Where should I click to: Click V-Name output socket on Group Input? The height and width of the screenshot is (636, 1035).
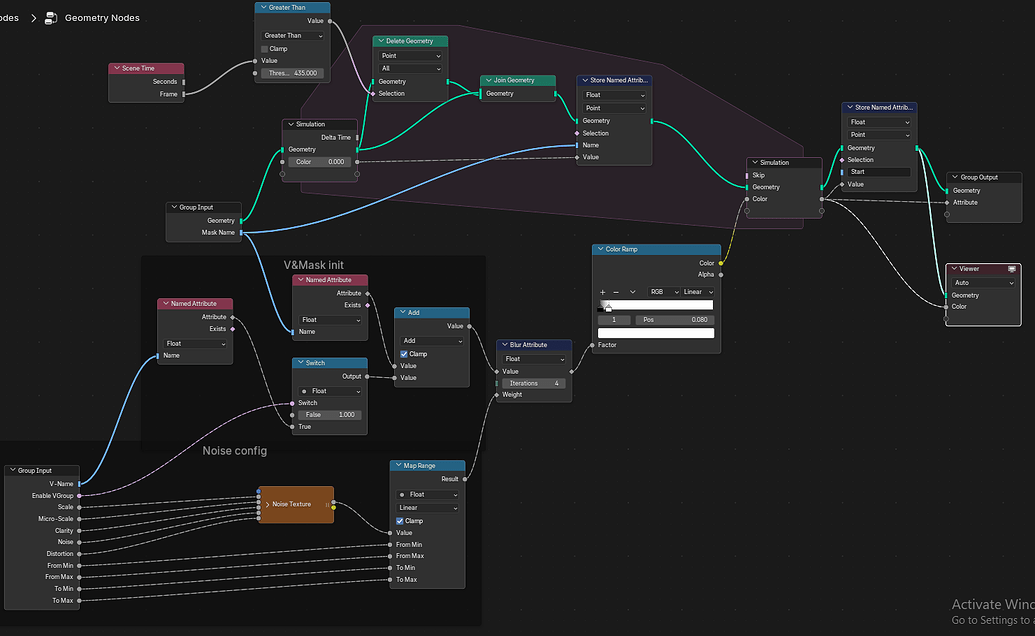coord(79,484)
